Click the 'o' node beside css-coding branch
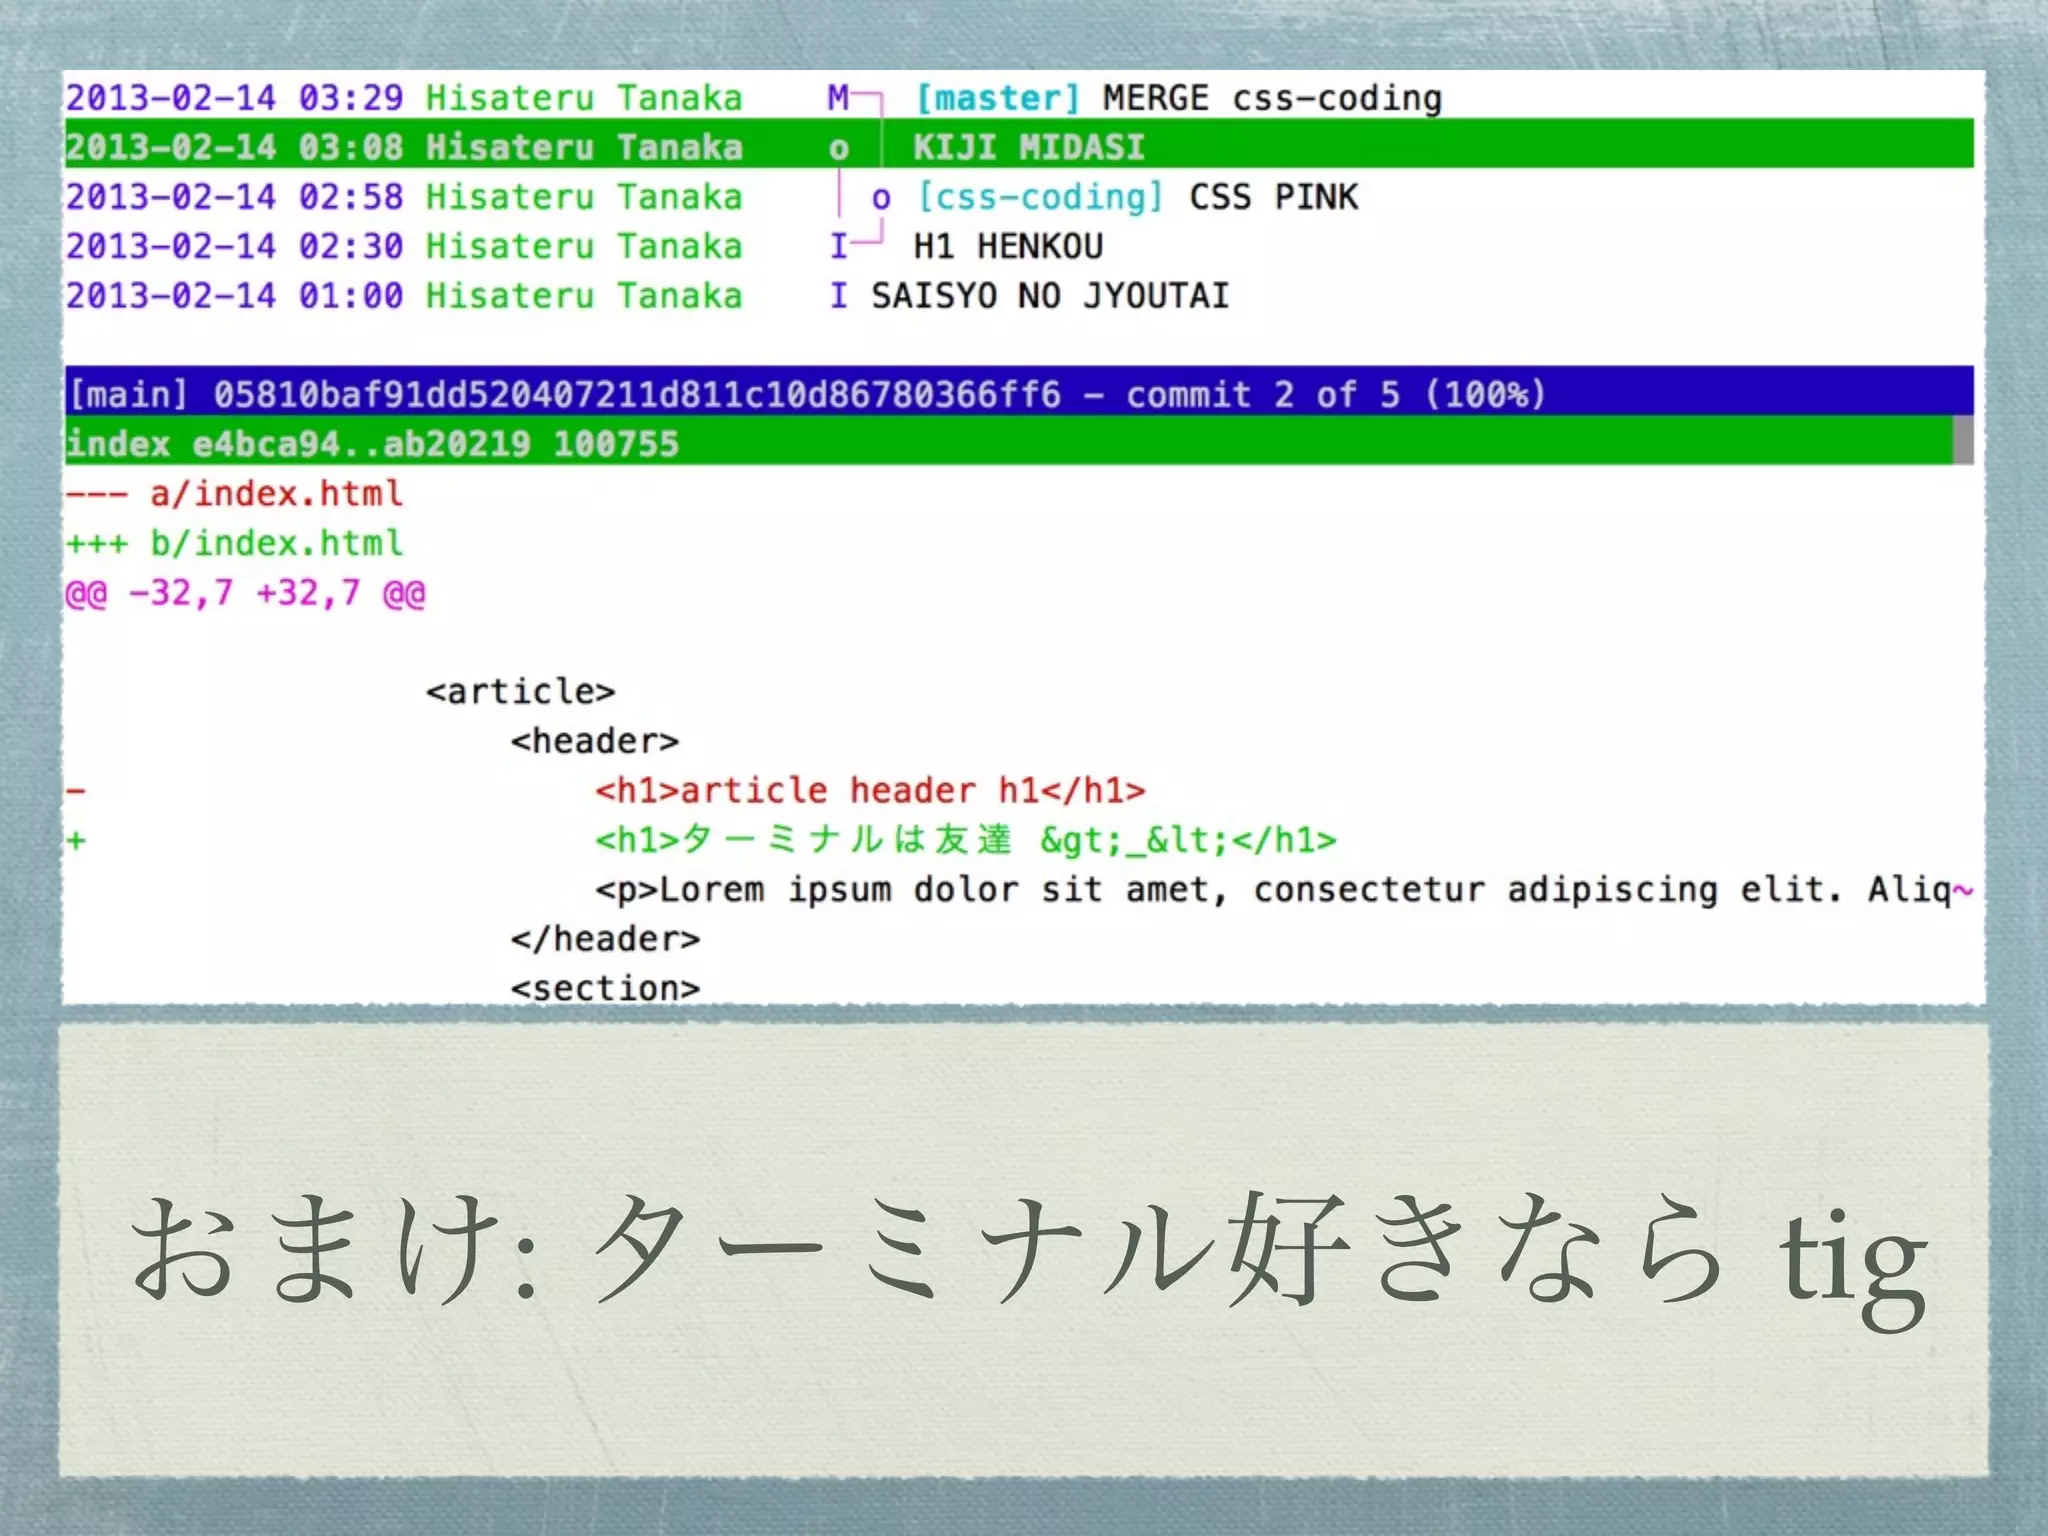Viewport: 2048px width, 1536px height. pos(880,198)
